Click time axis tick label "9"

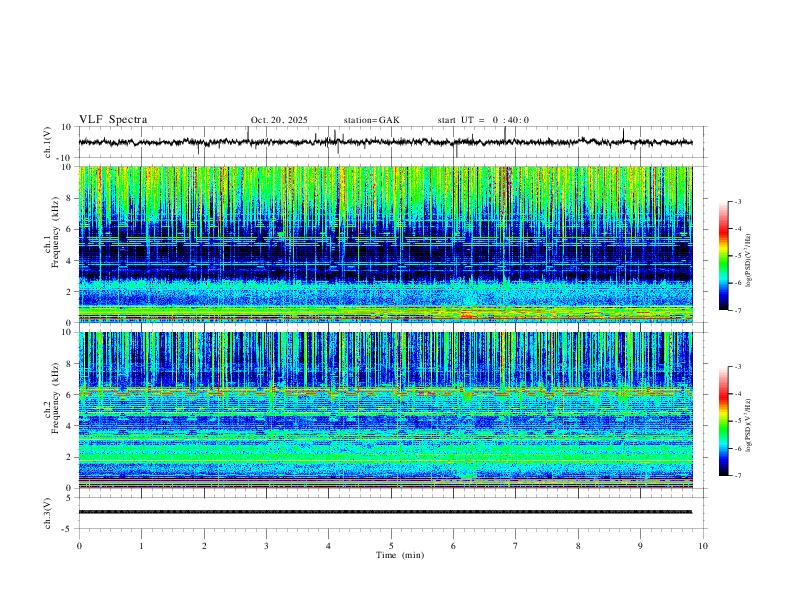pos(640,546)
